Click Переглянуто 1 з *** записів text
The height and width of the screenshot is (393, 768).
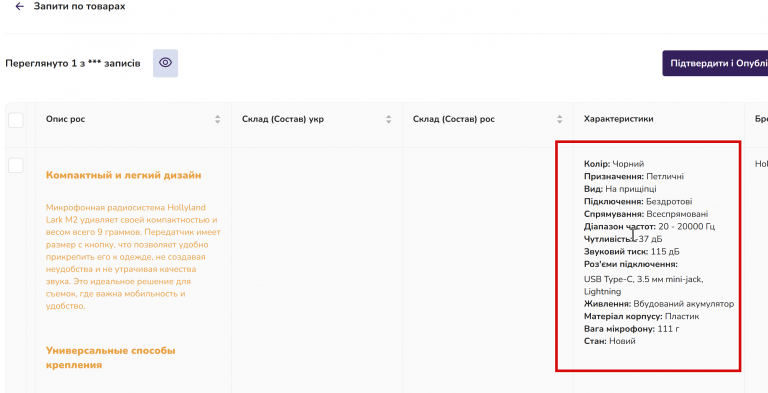[72, 63]
